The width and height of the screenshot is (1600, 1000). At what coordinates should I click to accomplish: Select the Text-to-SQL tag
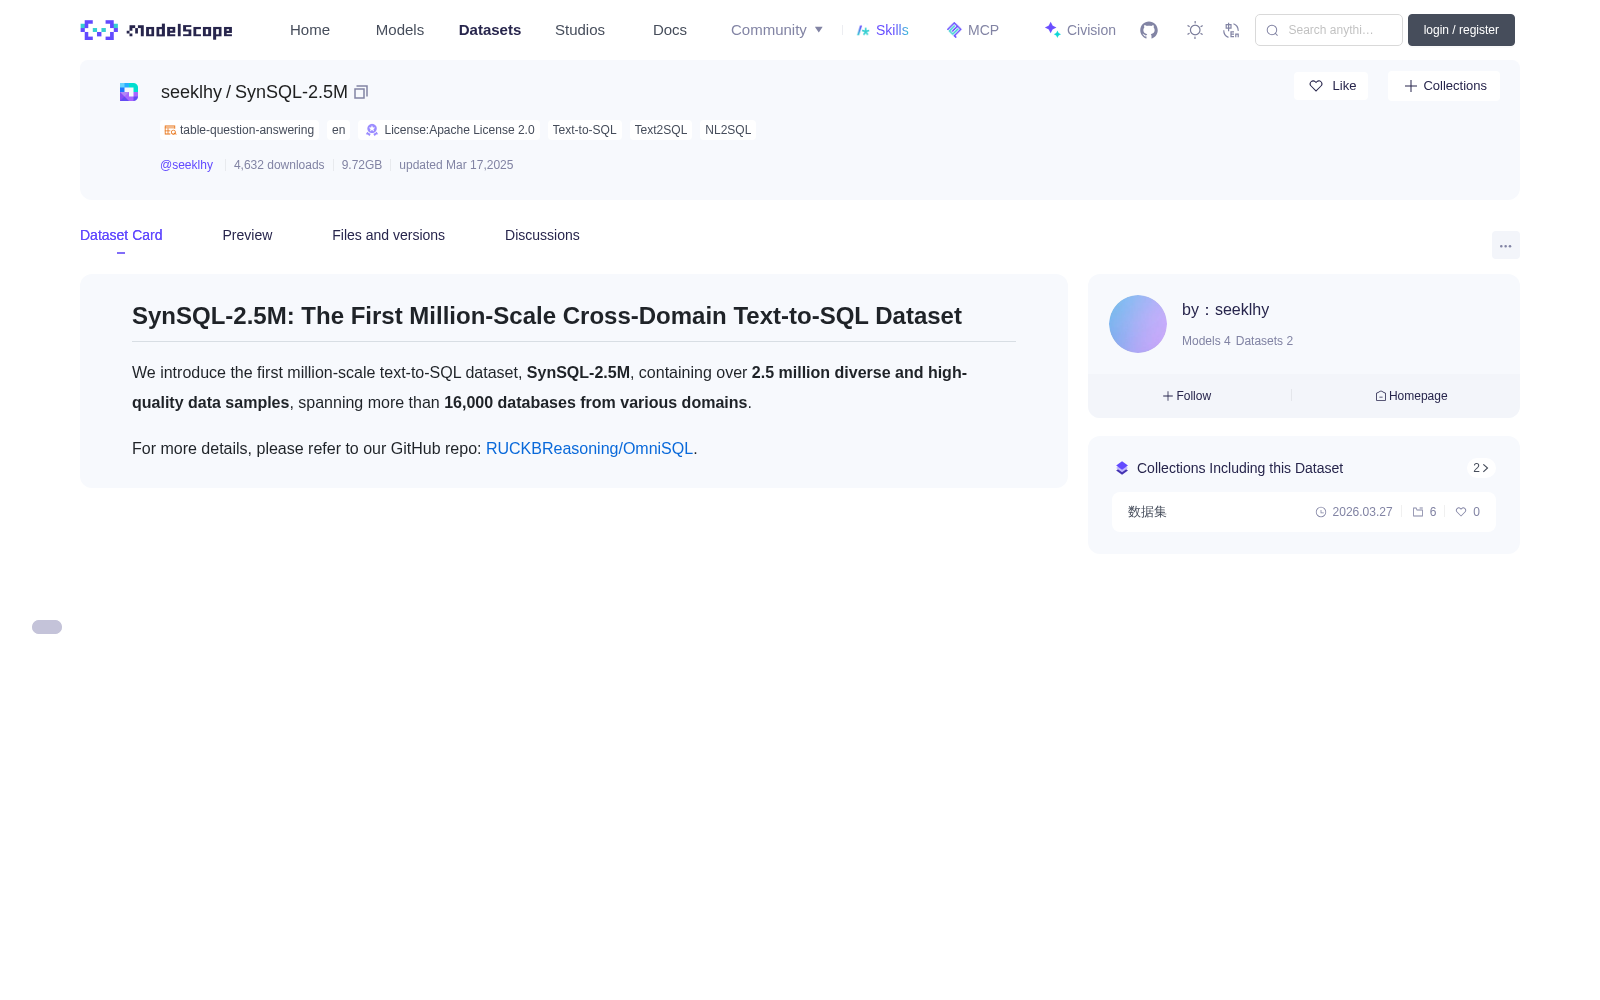(584, 130)
